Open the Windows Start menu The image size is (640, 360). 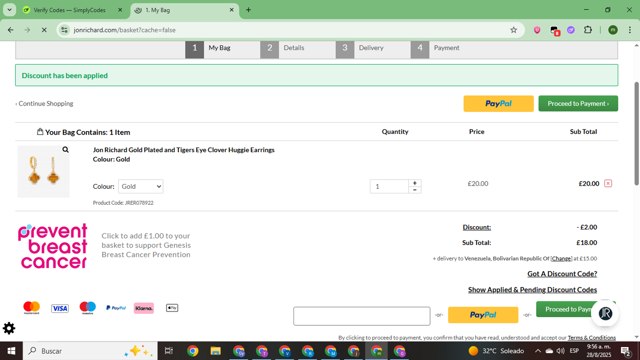(11, 351)
